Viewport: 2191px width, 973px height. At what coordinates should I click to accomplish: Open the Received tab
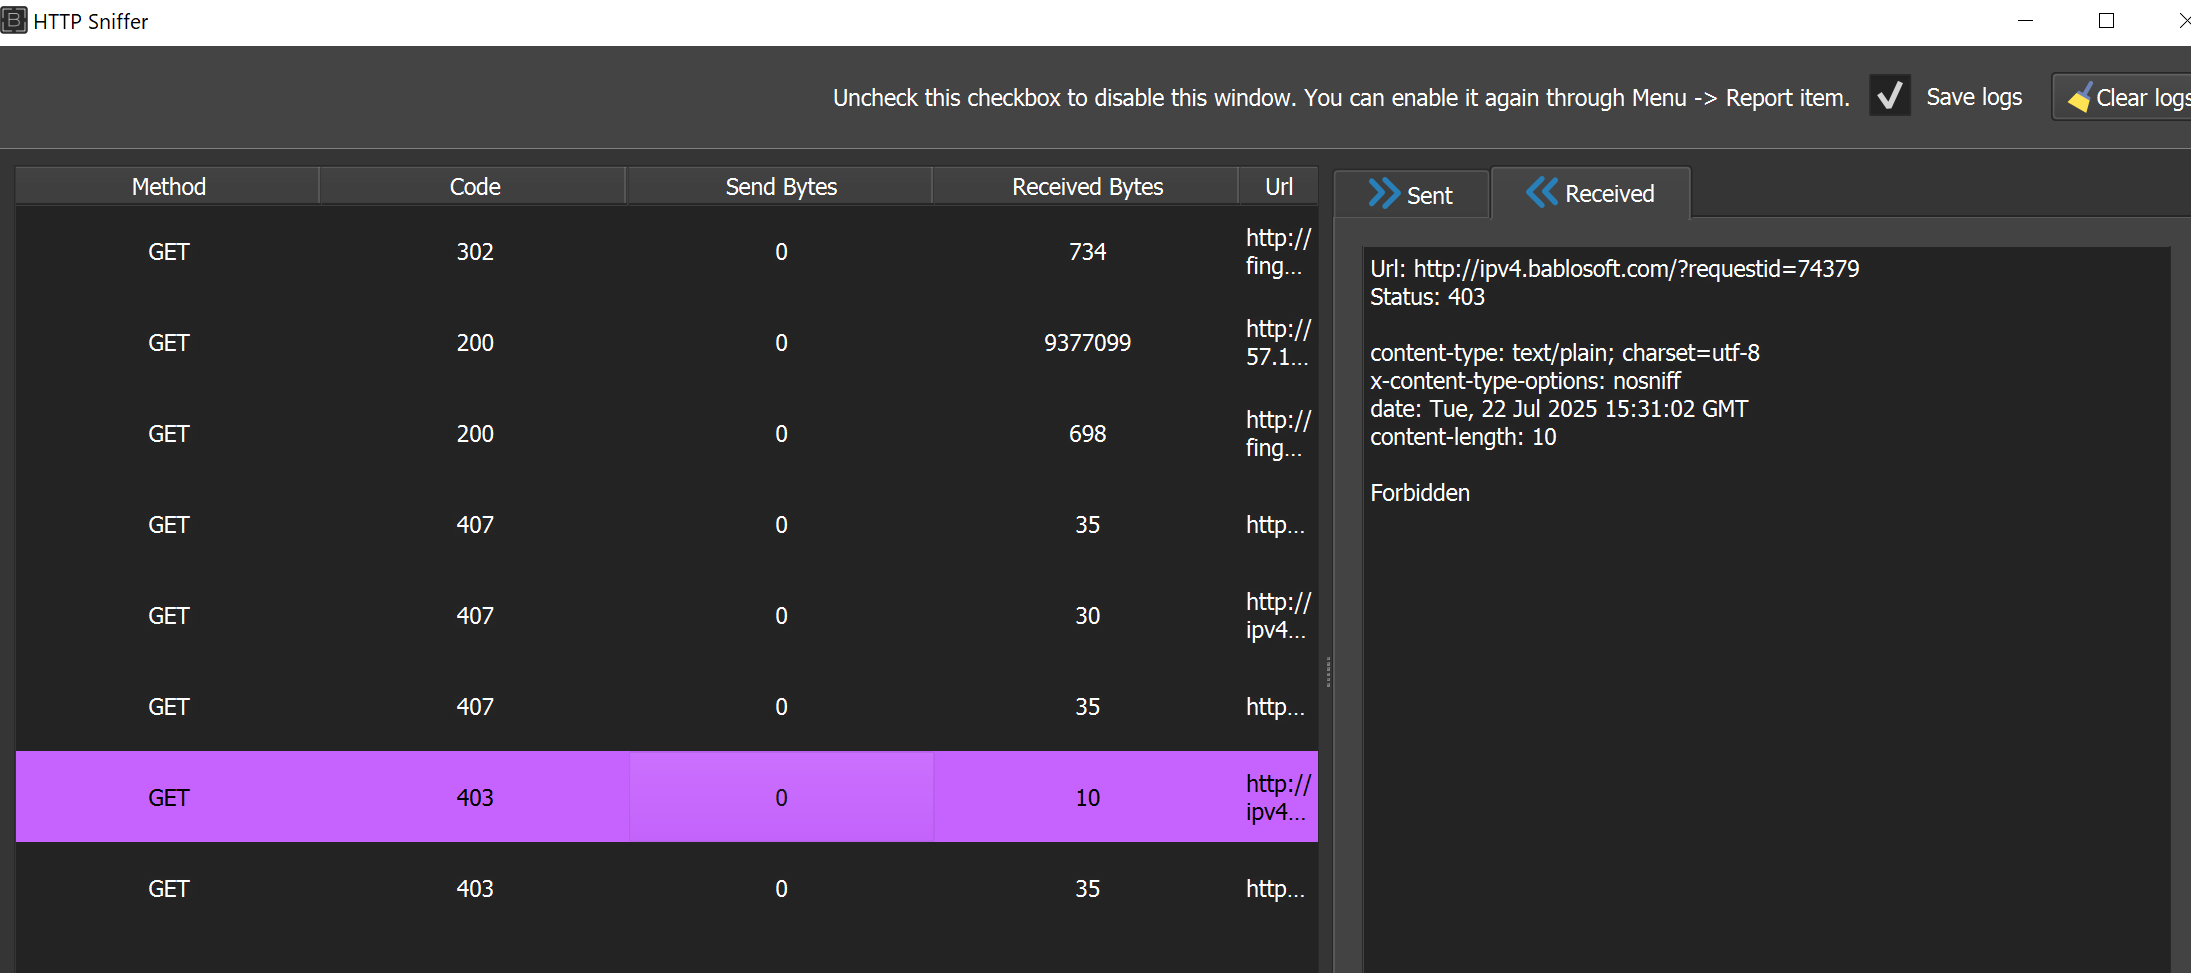(1591, 193)
